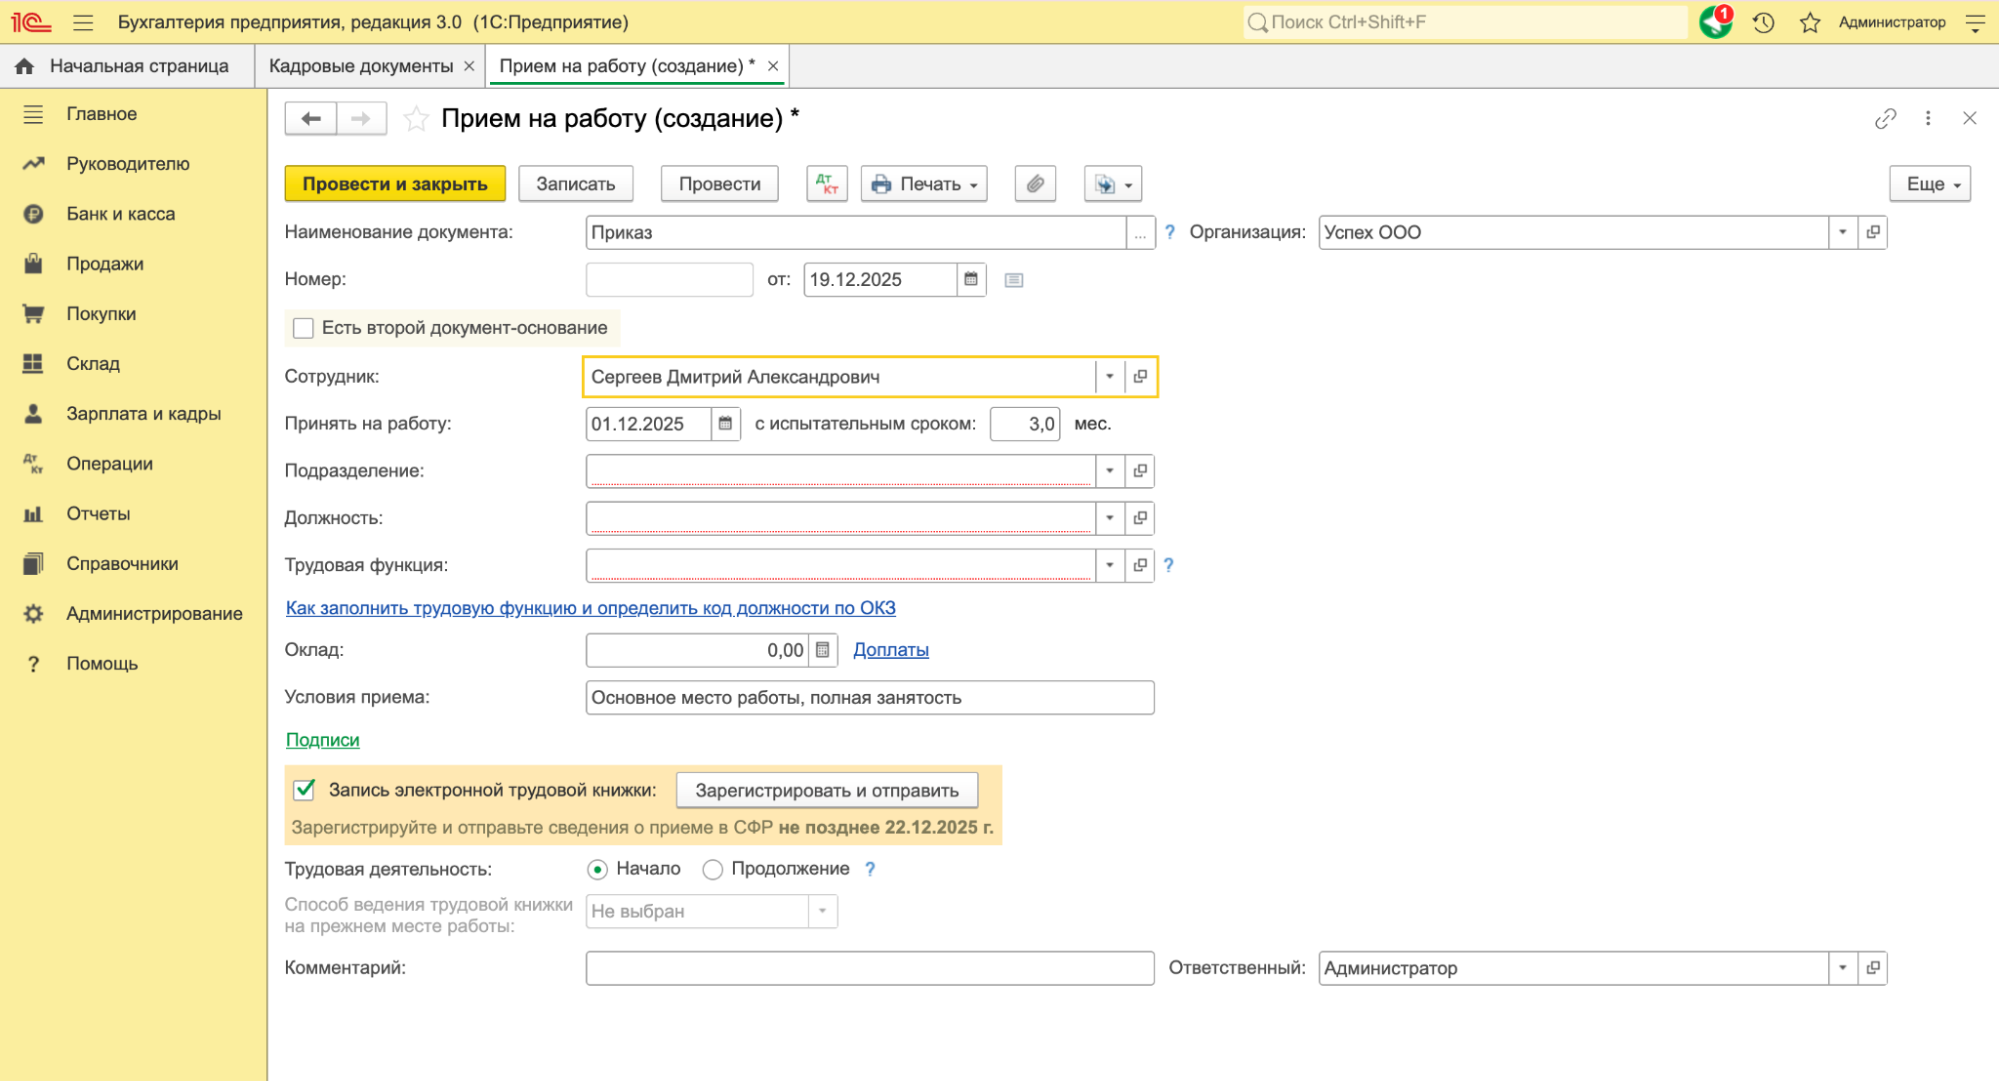Expand the Должность dropdown arrow
Screen dimensions: 1999x1082
tap(1109, 518)
